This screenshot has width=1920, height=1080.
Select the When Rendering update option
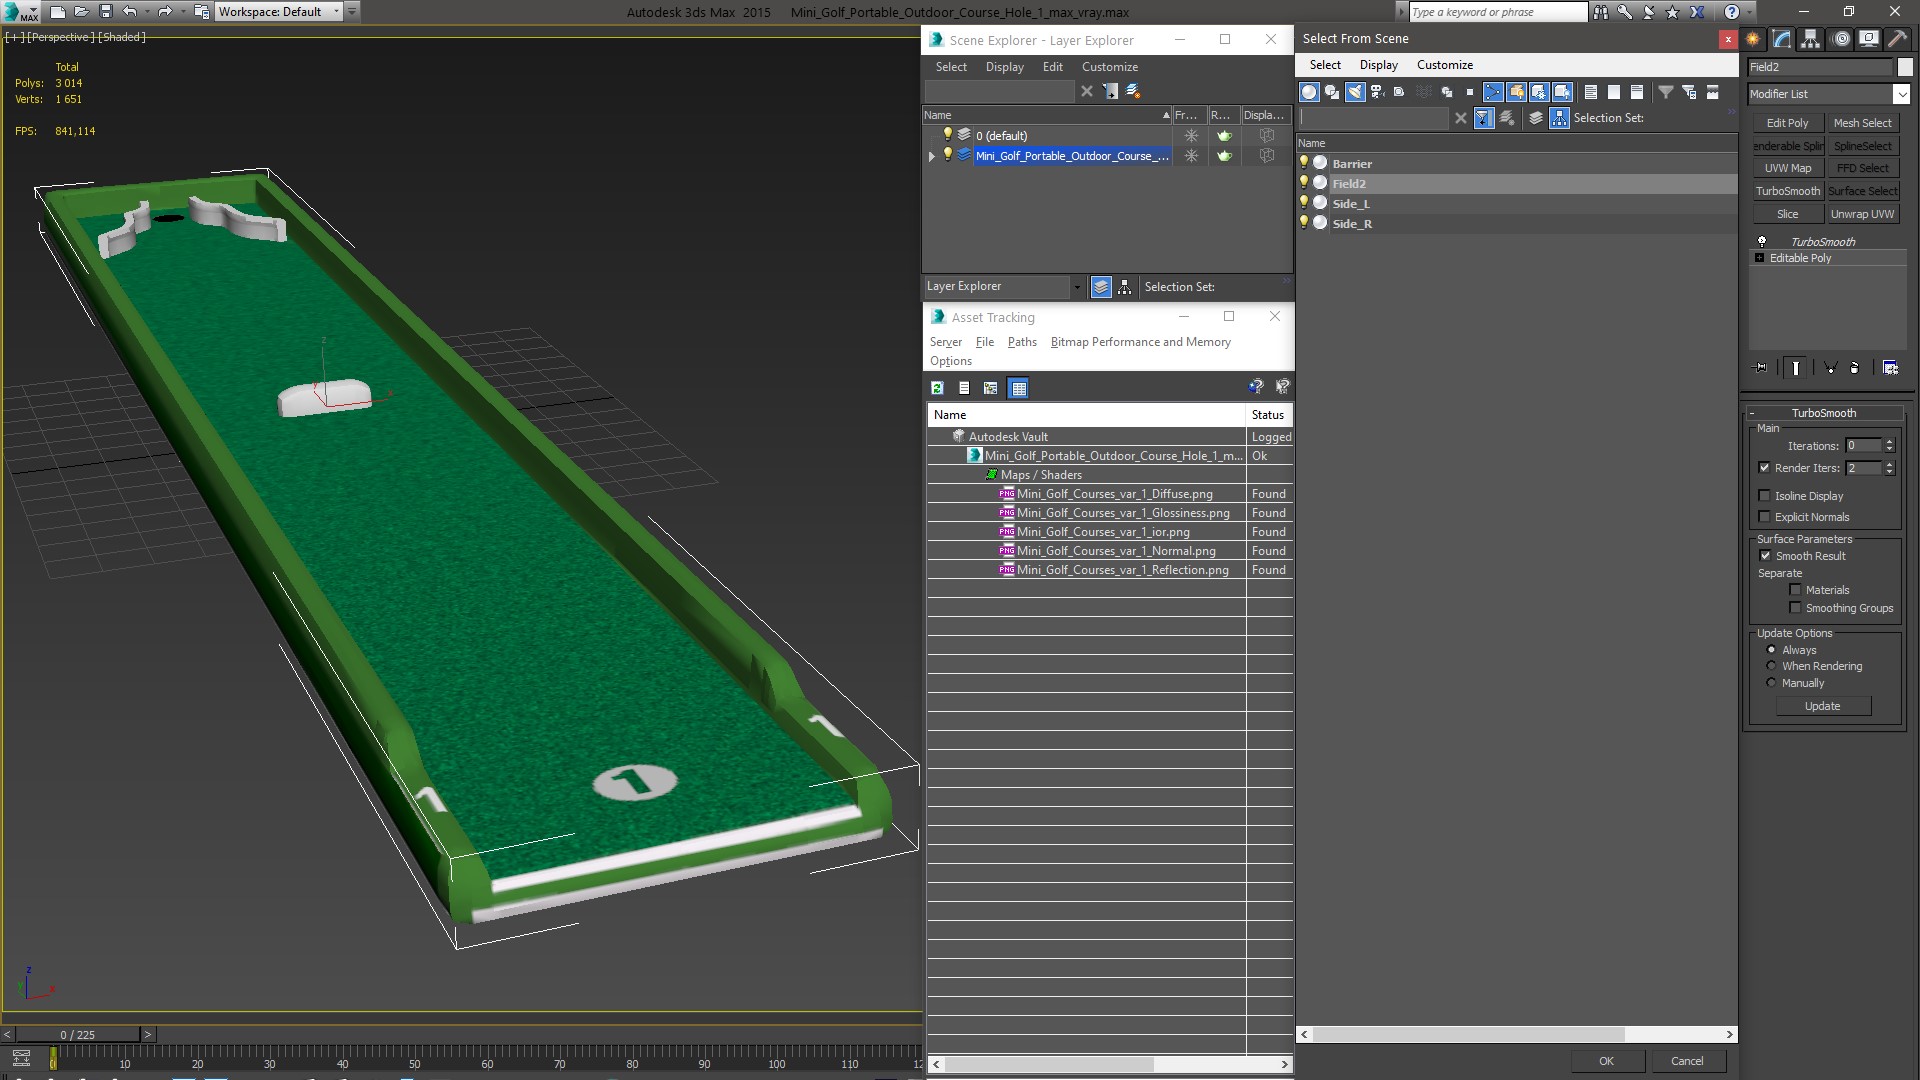(1771, 666)
